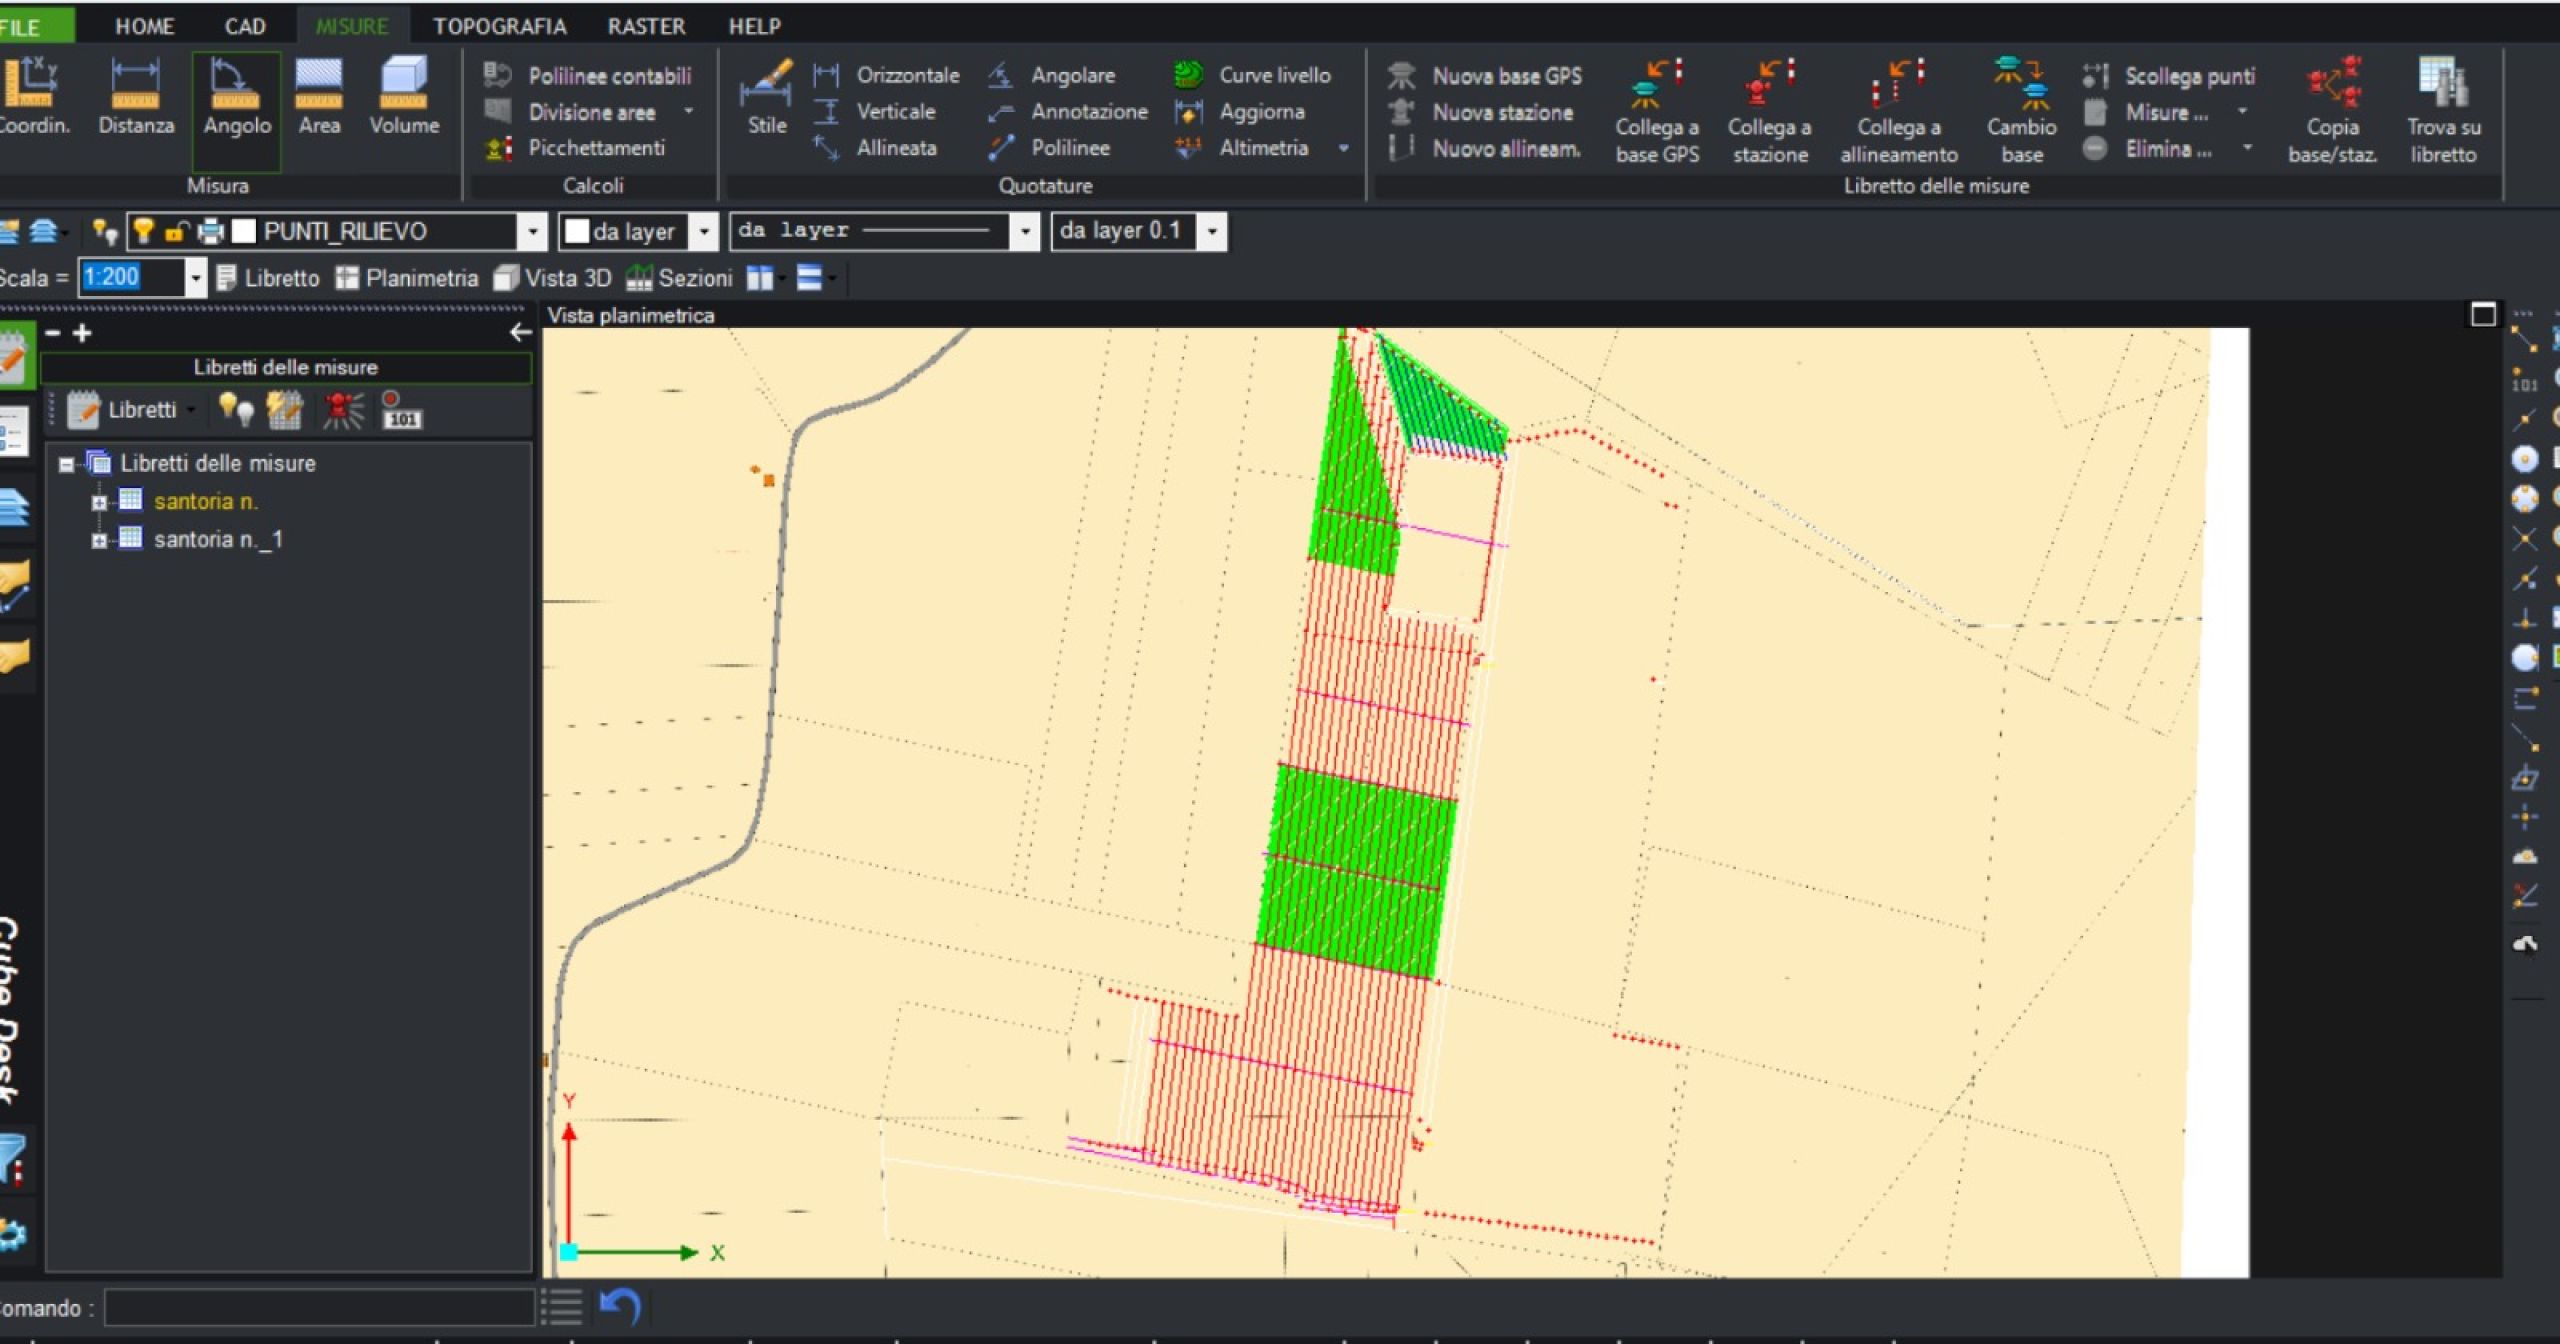Open the RASTER ribbon tab
The width and height of the screenshot is (2560, 1344).
click(646, 26)
